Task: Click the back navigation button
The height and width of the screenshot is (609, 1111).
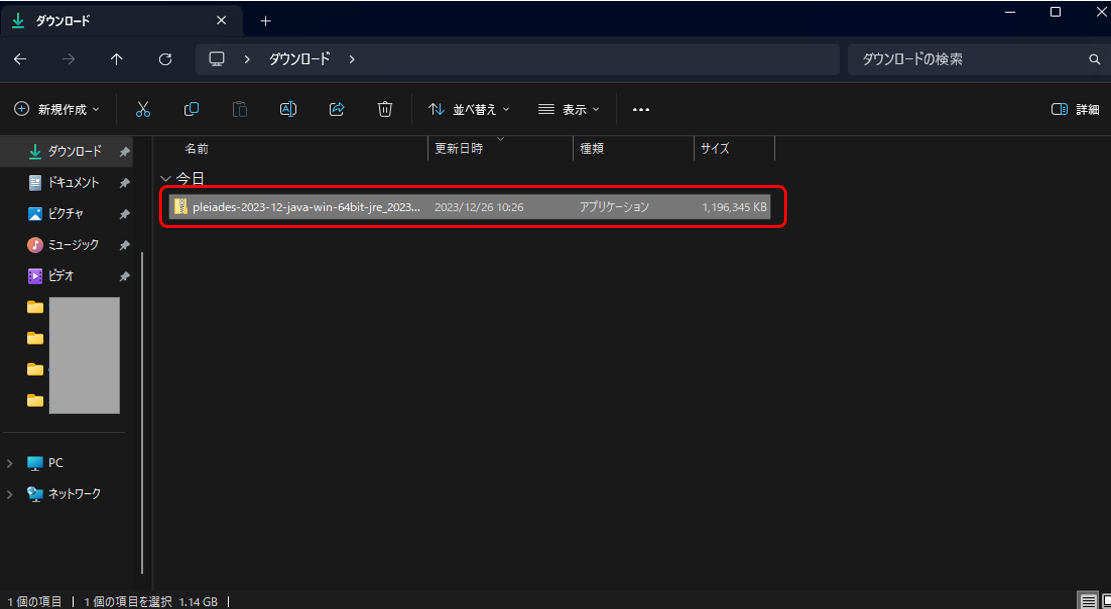Action: coord(20,59)
